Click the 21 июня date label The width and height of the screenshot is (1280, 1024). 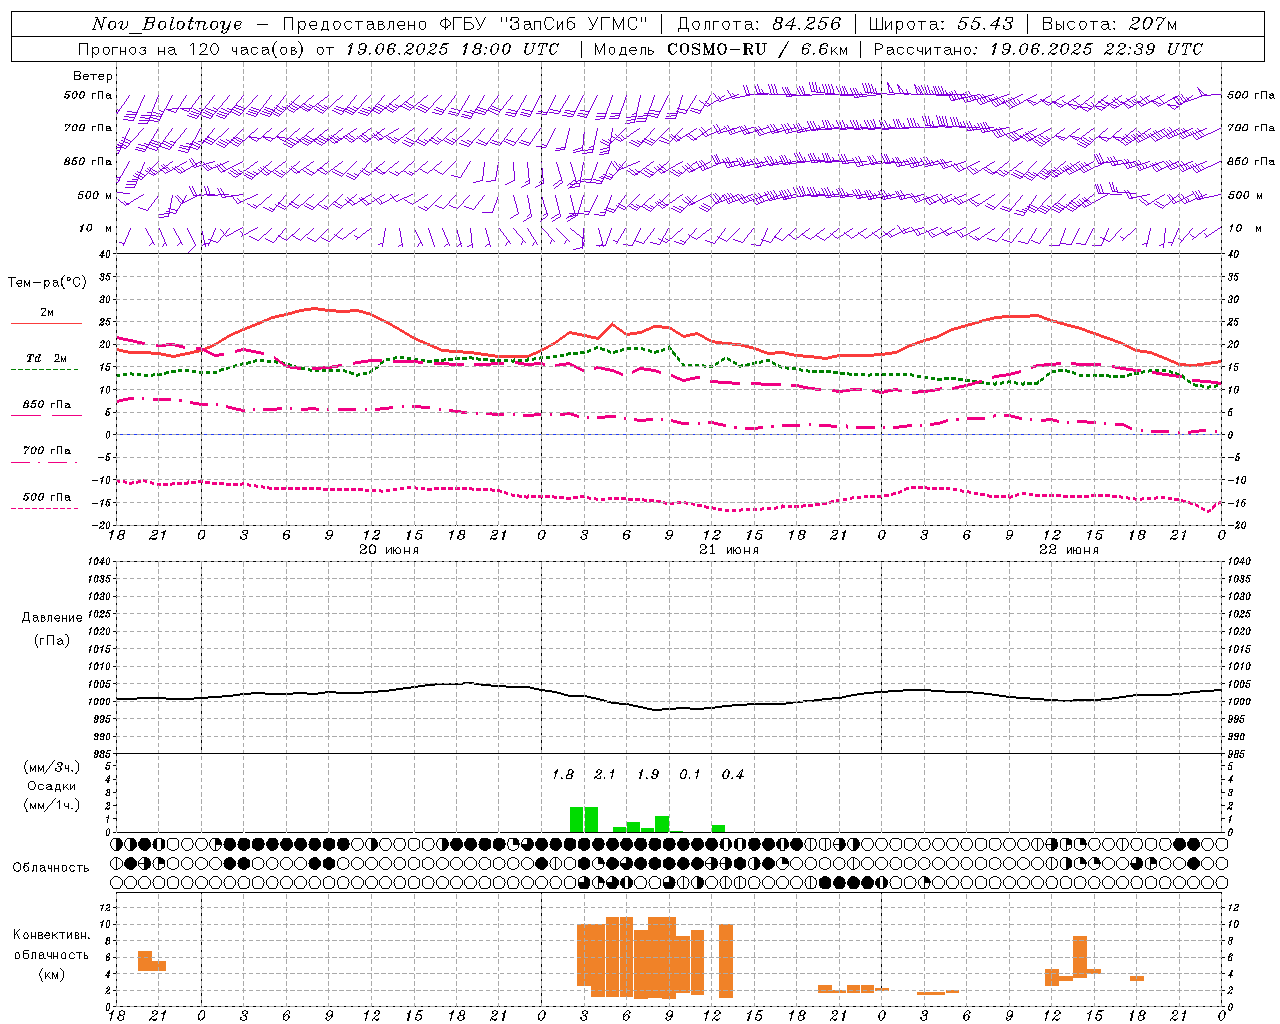[729, 550]
